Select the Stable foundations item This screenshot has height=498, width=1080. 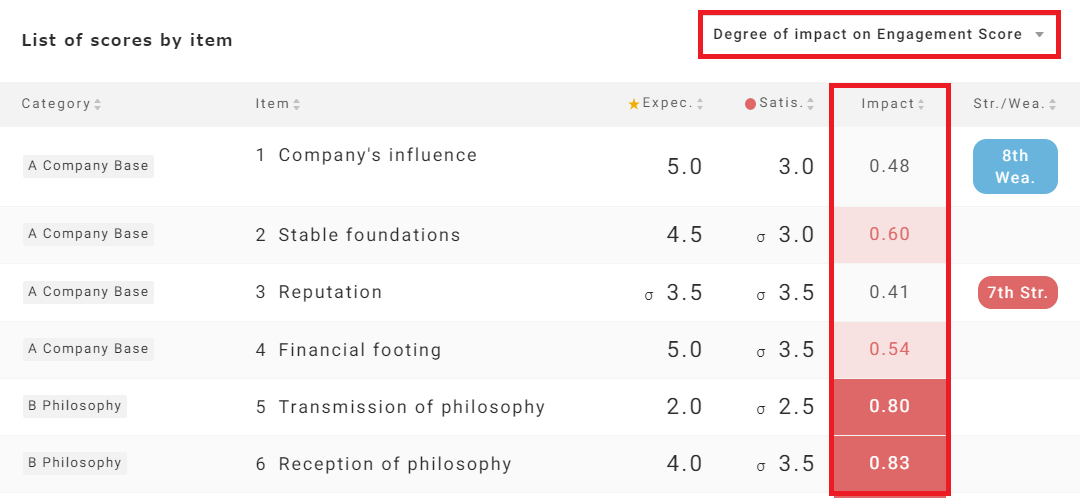(369, 235)
